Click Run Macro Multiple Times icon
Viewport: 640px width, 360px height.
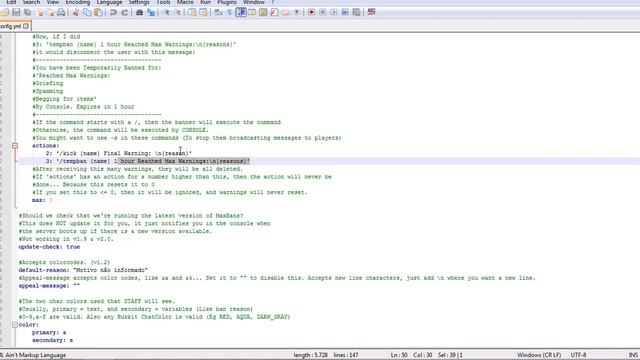point(345,12)
